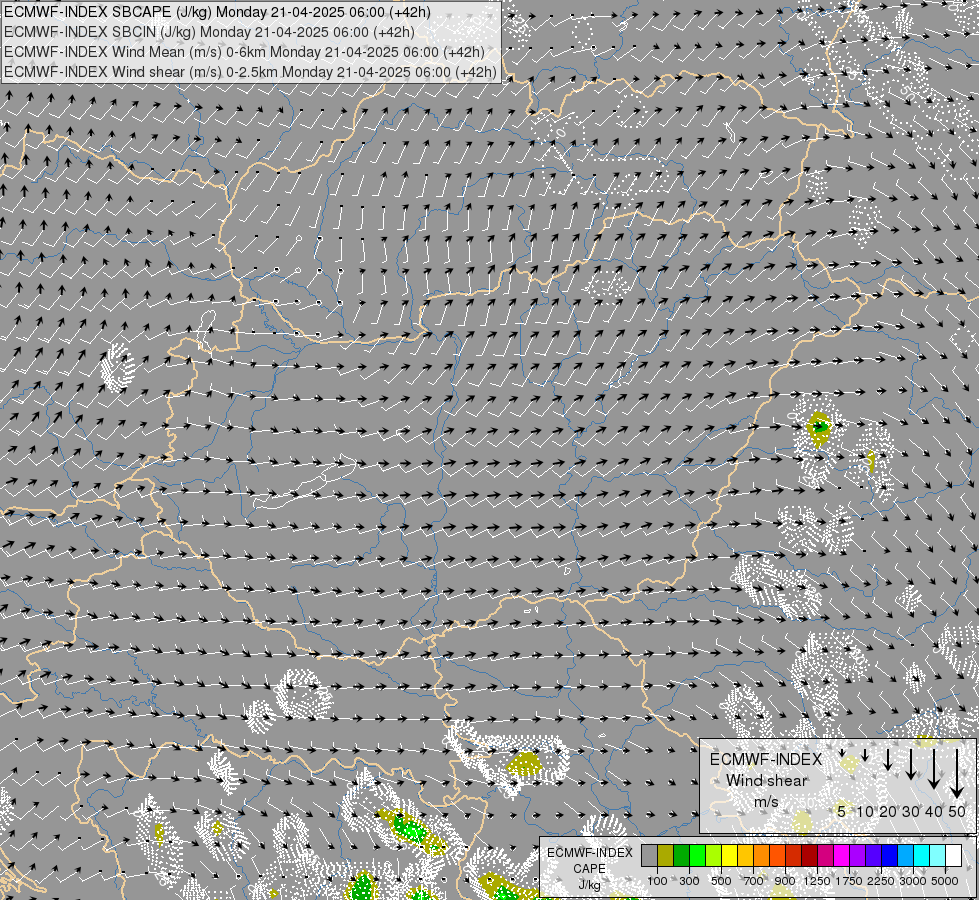Image resolution: width=979 pixels, height=900 pixels.
Task: Click the '900' CAPE scale label
Action: [x=785, y=881]
